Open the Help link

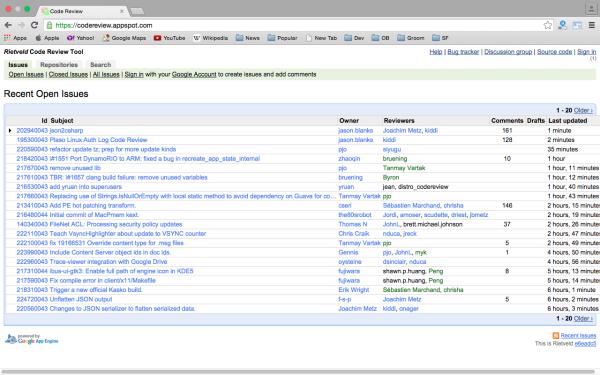pyautogui.click(x=436, y=52)
